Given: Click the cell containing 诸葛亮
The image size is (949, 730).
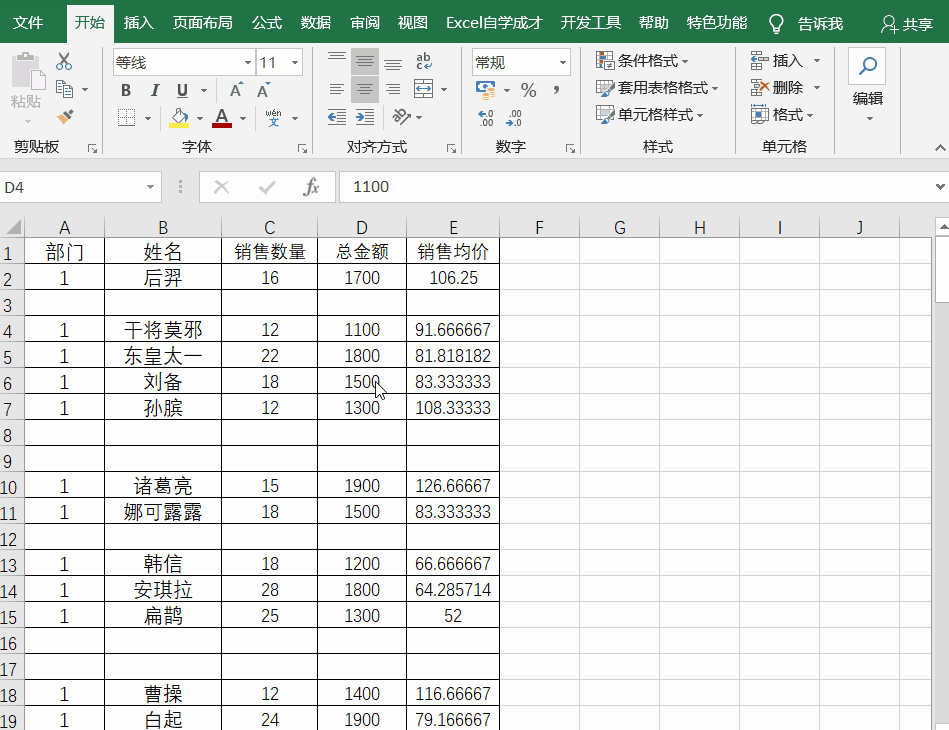Looking at the screenshot, I should click(x=163, y=485).
